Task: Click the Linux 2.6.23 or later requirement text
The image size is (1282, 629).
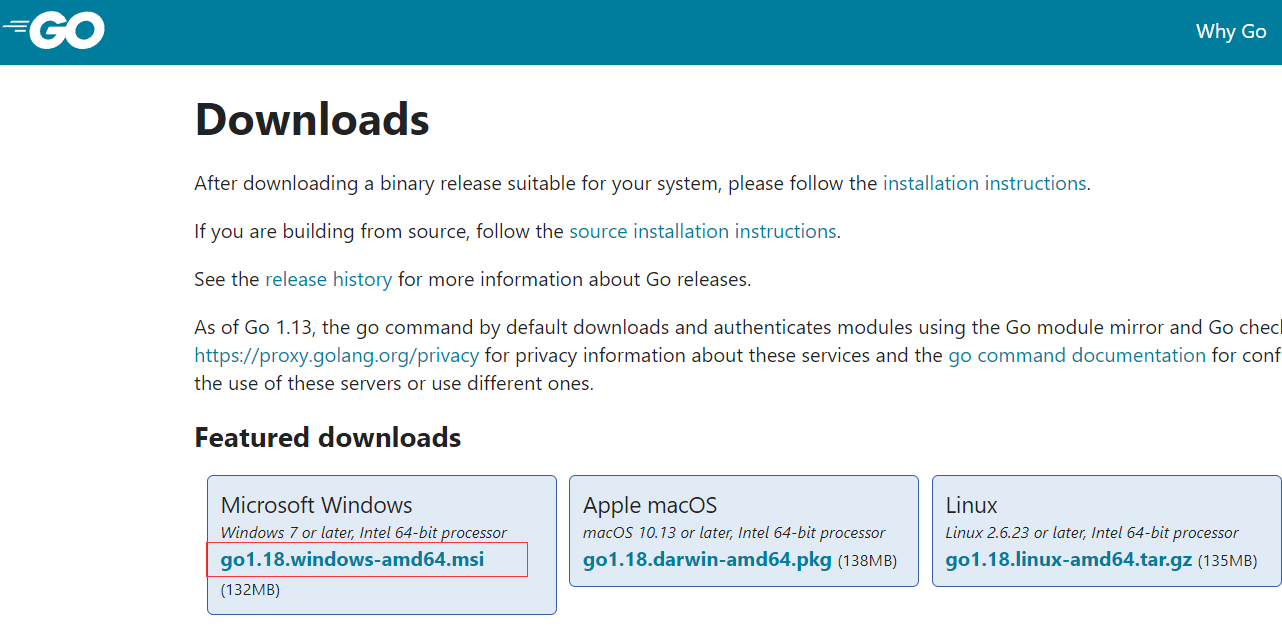Action: [x=1092, y=533]
